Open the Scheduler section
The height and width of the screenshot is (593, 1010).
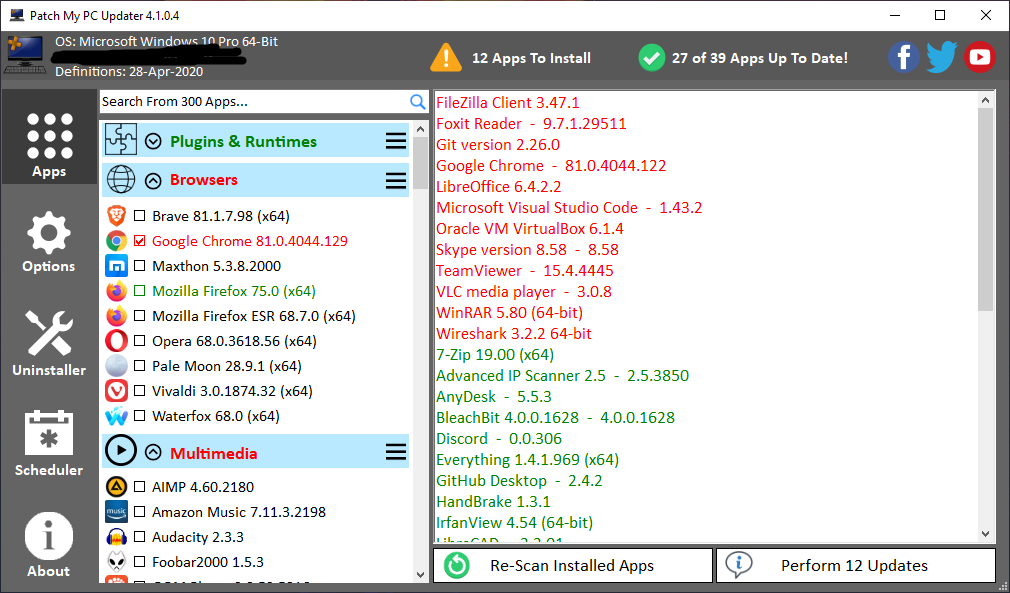pos(49,443)
